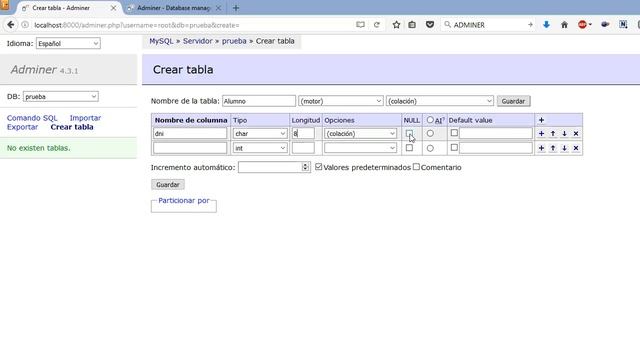
Task: Click the Longitud field containing 8
Action: click(303, 133)
